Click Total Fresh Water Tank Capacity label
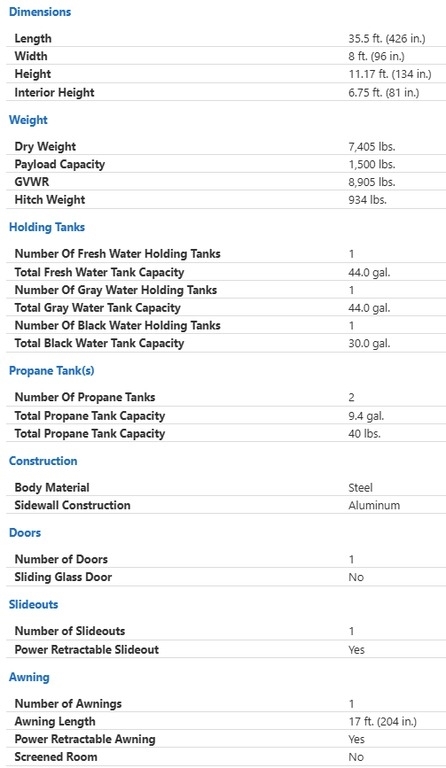Screen dimensions: 446x768 pyautogui.click(x=99, y=272)
